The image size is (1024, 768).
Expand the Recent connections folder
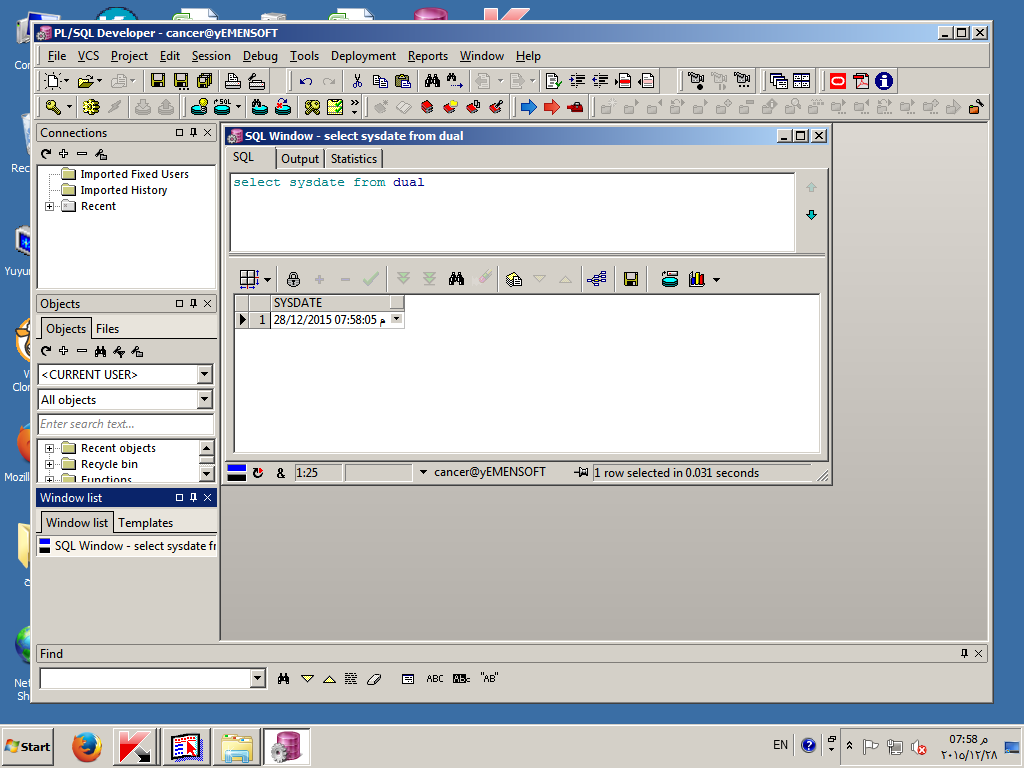[49, 206]
